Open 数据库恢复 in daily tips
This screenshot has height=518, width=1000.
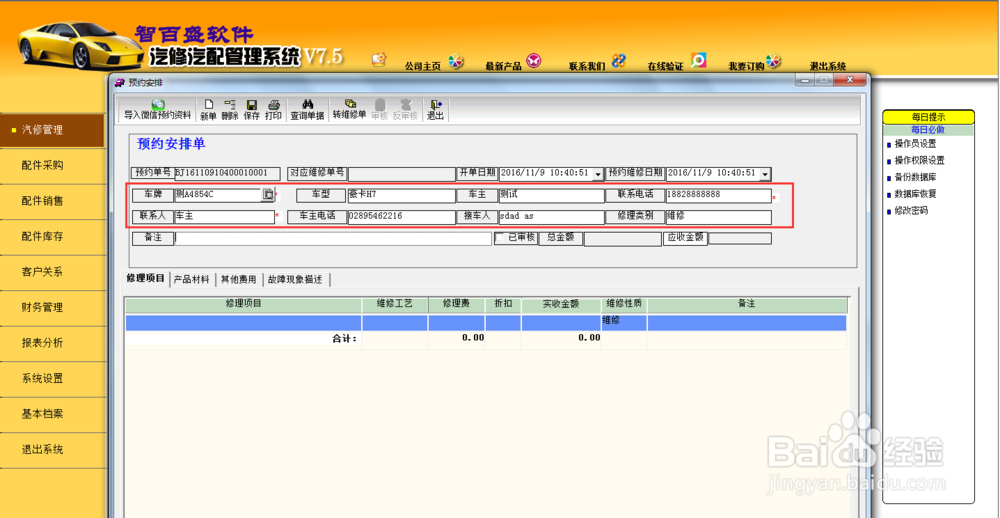[915, 194]
